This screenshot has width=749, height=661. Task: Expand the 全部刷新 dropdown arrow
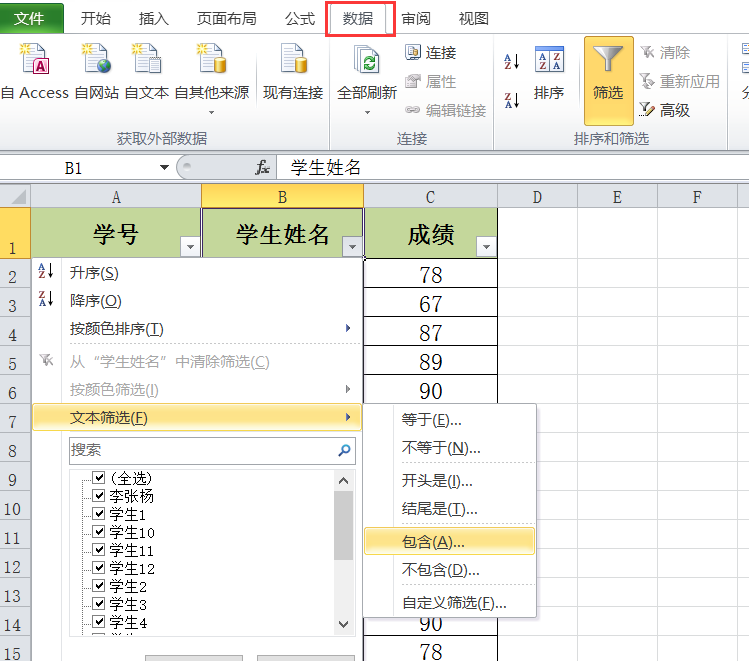[x=367, y=113]
